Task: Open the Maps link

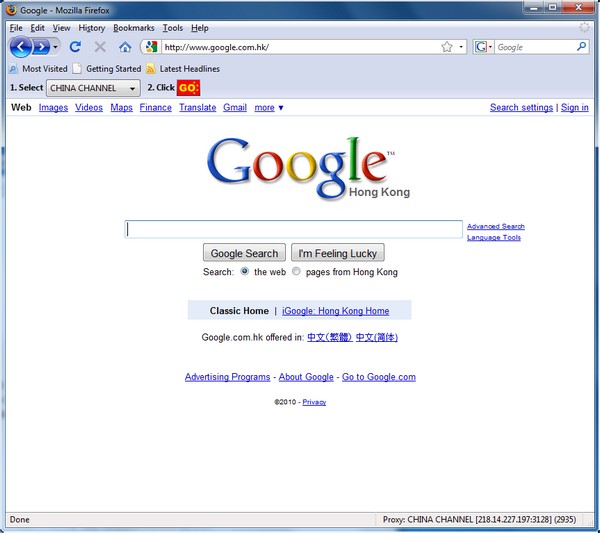Action: [121, 108]
